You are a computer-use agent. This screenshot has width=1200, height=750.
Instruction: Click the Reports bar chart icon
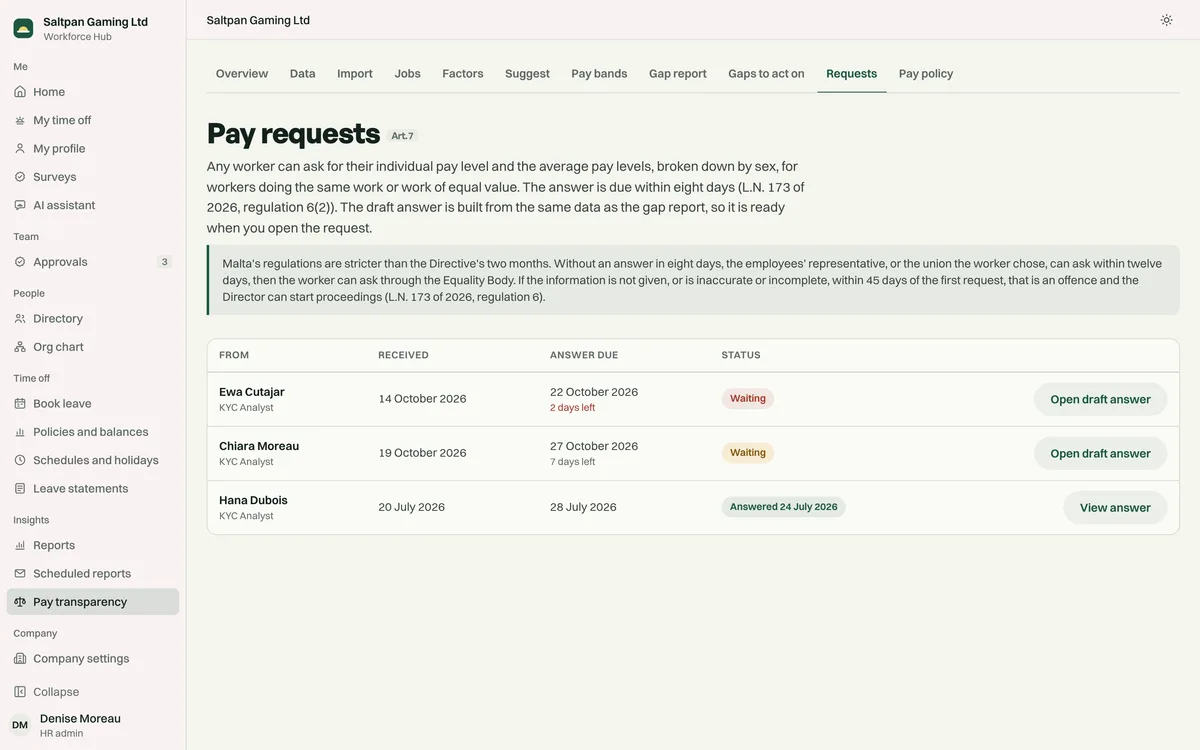pyautogui.click(x=20, y=546)
